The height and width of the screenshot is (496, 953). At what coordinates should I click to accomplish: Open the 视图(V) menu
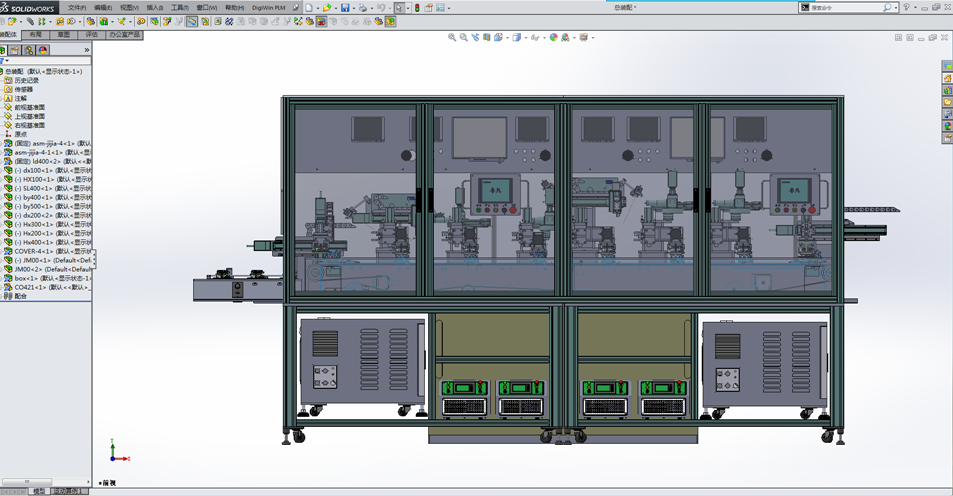coord(129,8)
